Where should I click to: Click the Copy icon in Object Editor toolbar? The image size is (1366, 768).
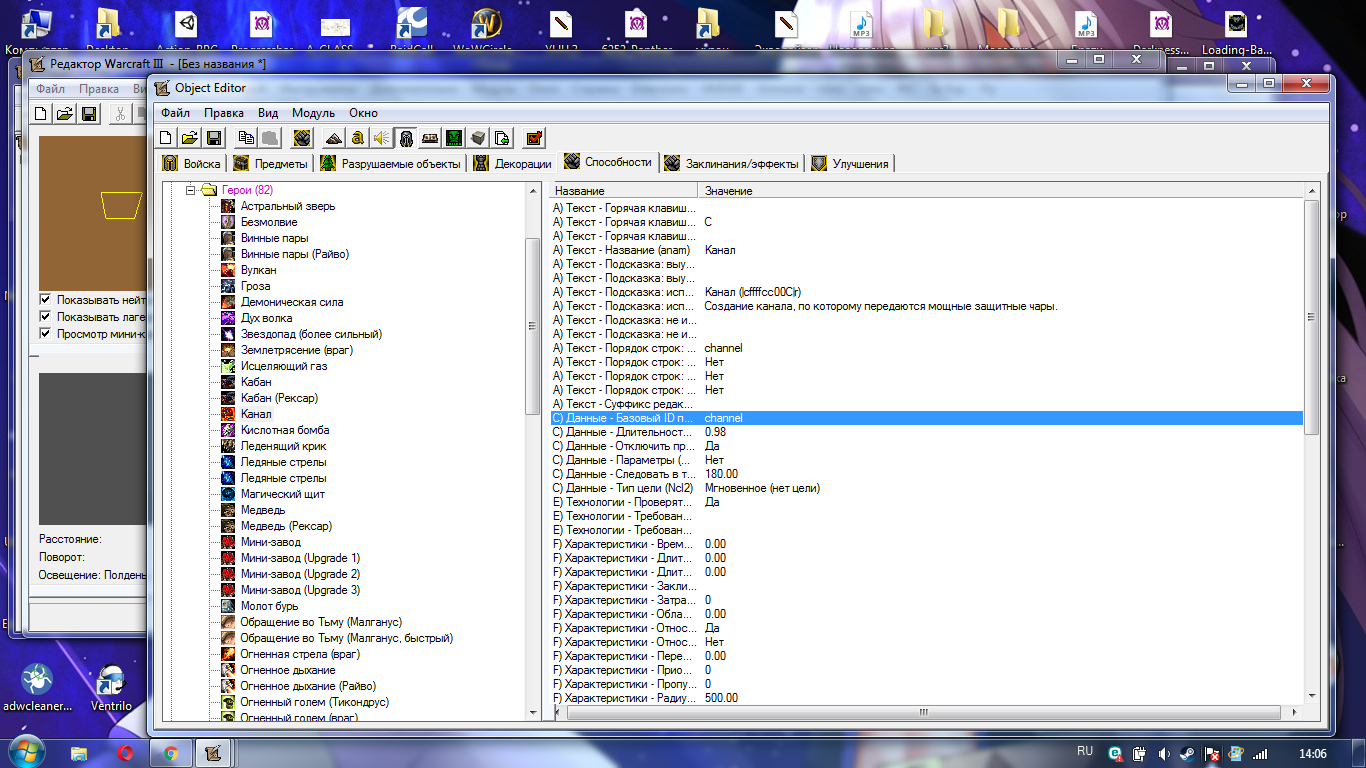[x=246, y=138]
